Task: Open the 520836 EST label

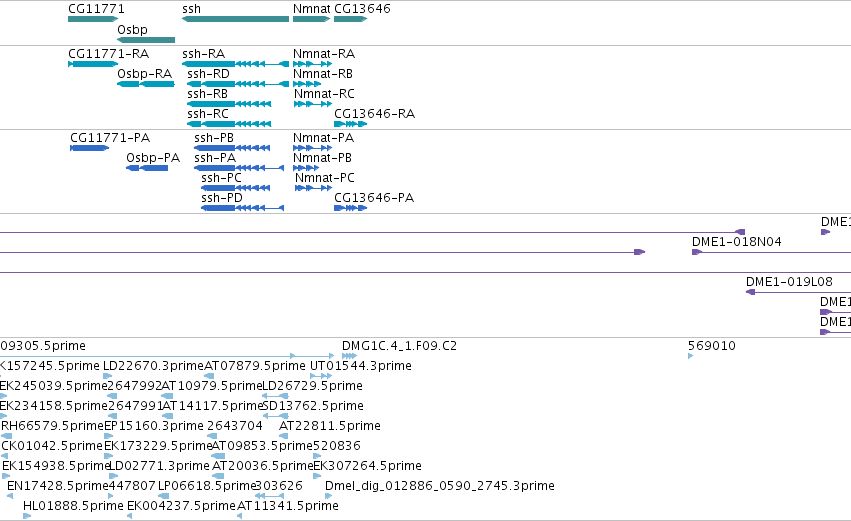Action: 336,447
